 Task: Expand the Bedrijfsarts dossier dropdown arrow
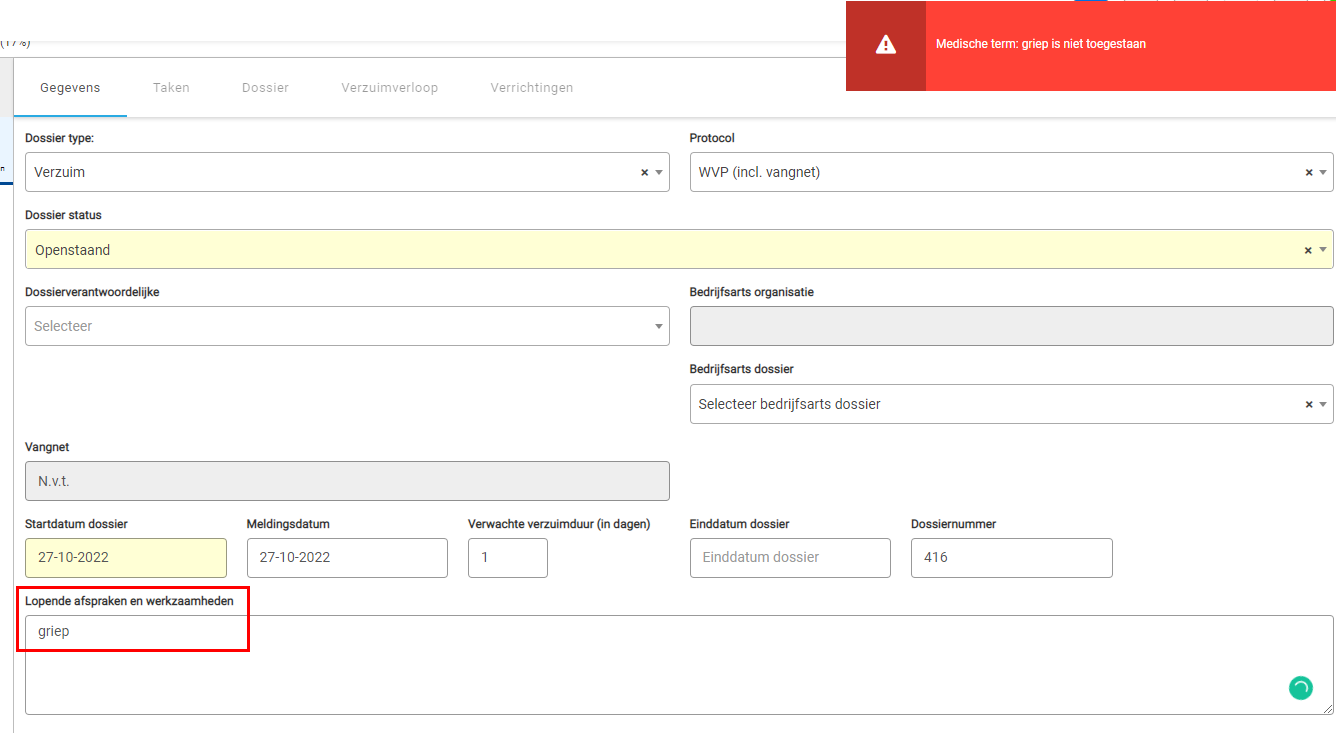point(1323,405)
